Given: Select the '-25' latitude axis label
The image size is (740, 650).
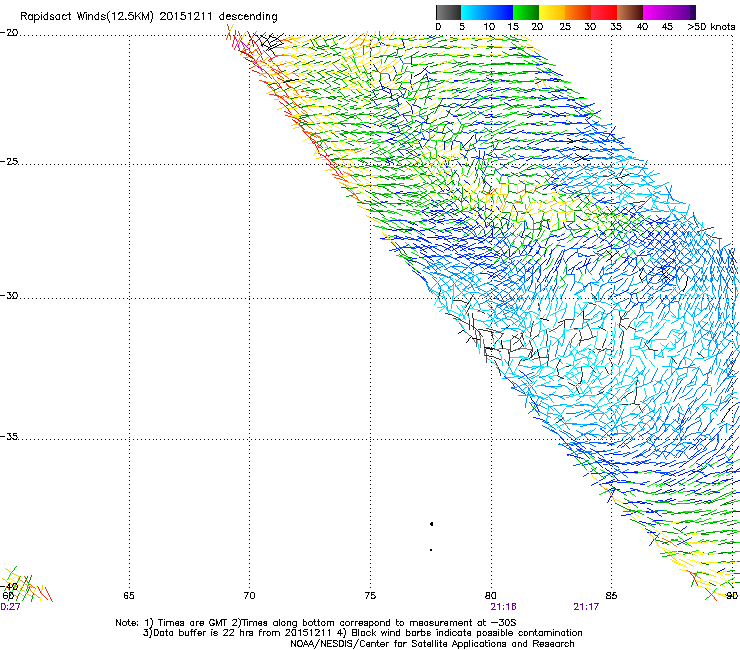Looking at the screenshot, I should pyautogui.click(x=9, y=161).
